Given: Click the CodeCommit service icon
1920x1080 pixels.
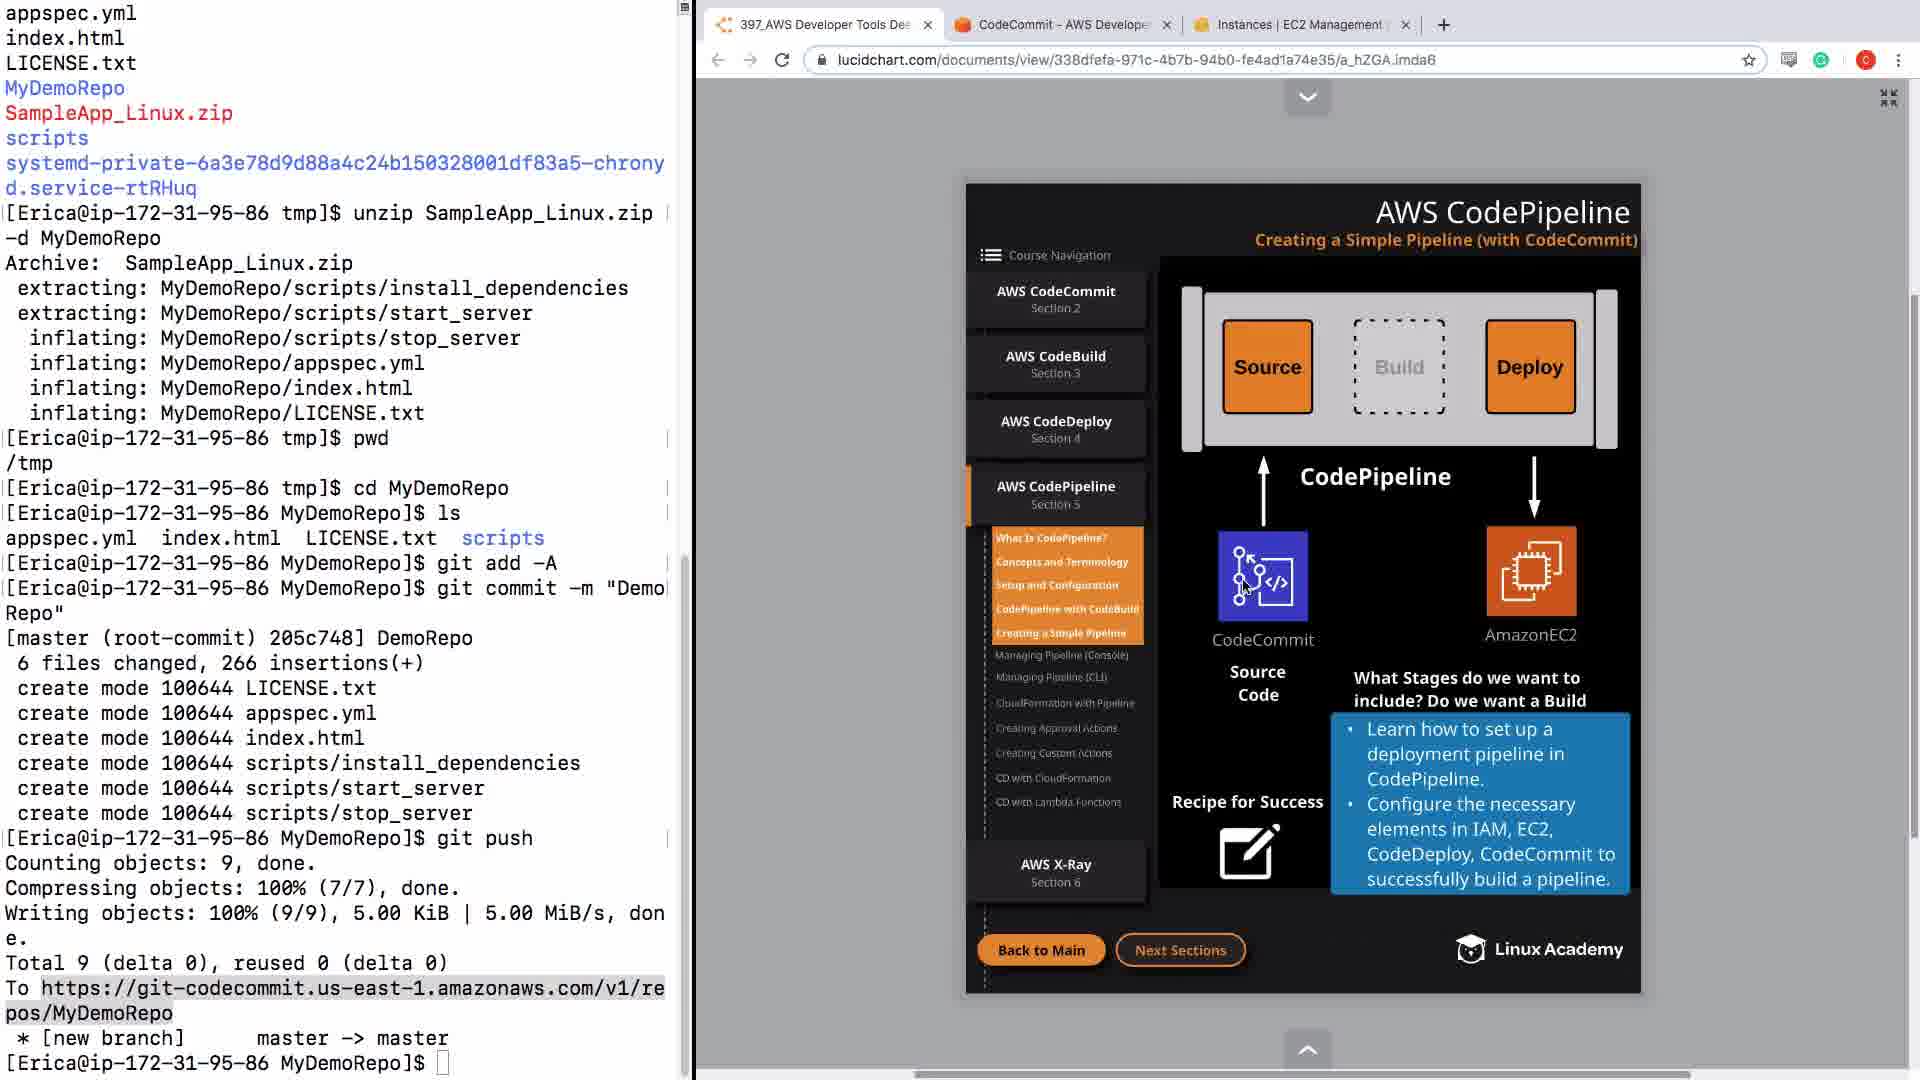Looking at the screenshot, I should (x=1262, y=576).
